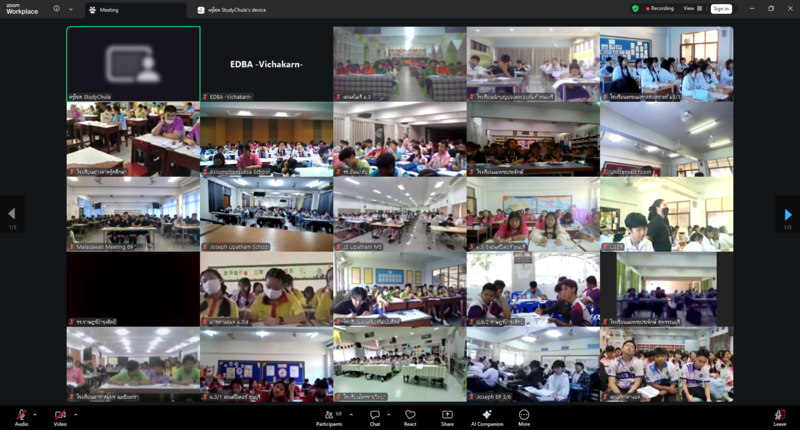Select the Joseph Upatham School video tile
This screenshot has width=800, height=430.
[266, 214]
